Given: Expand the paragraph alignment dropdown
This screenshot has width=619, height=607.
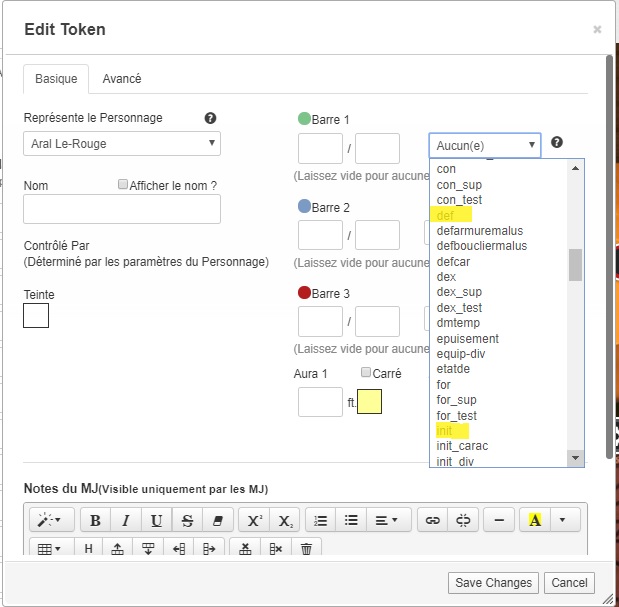Looking at the screenshot, I should 388,520.
